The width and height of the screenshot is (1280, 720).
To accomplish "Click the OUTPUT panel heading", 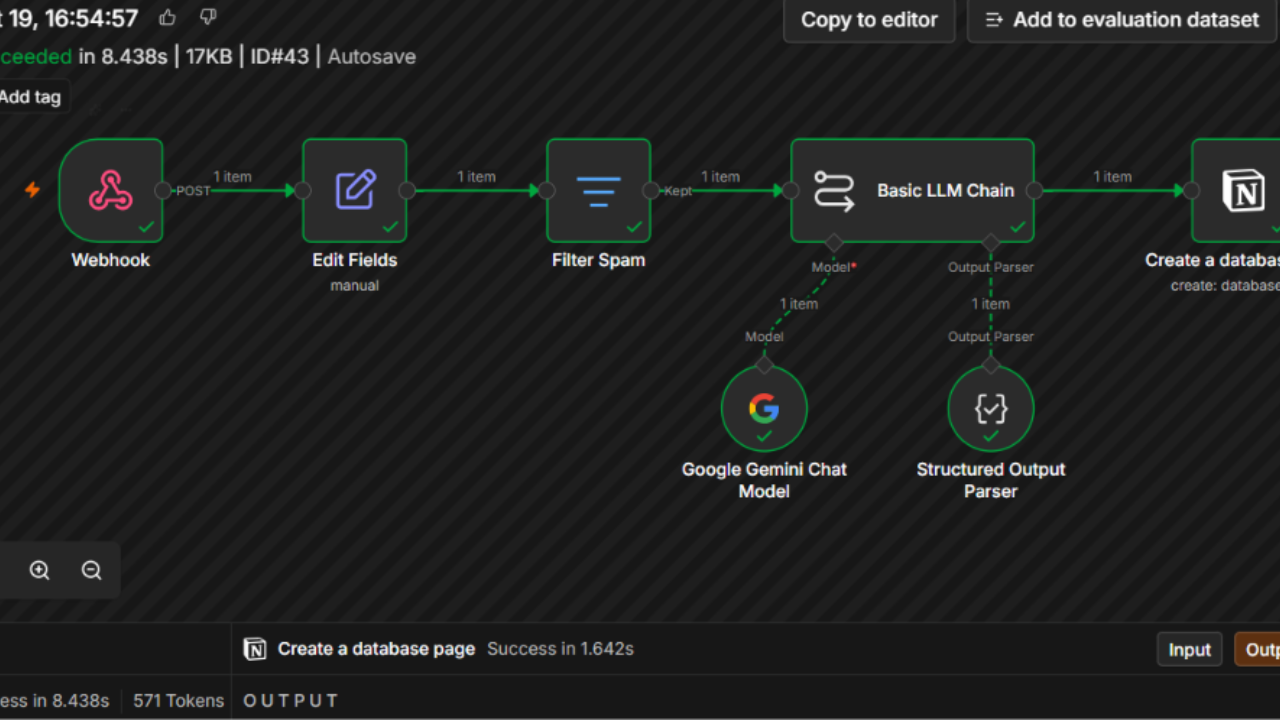I will click(290, 701).
